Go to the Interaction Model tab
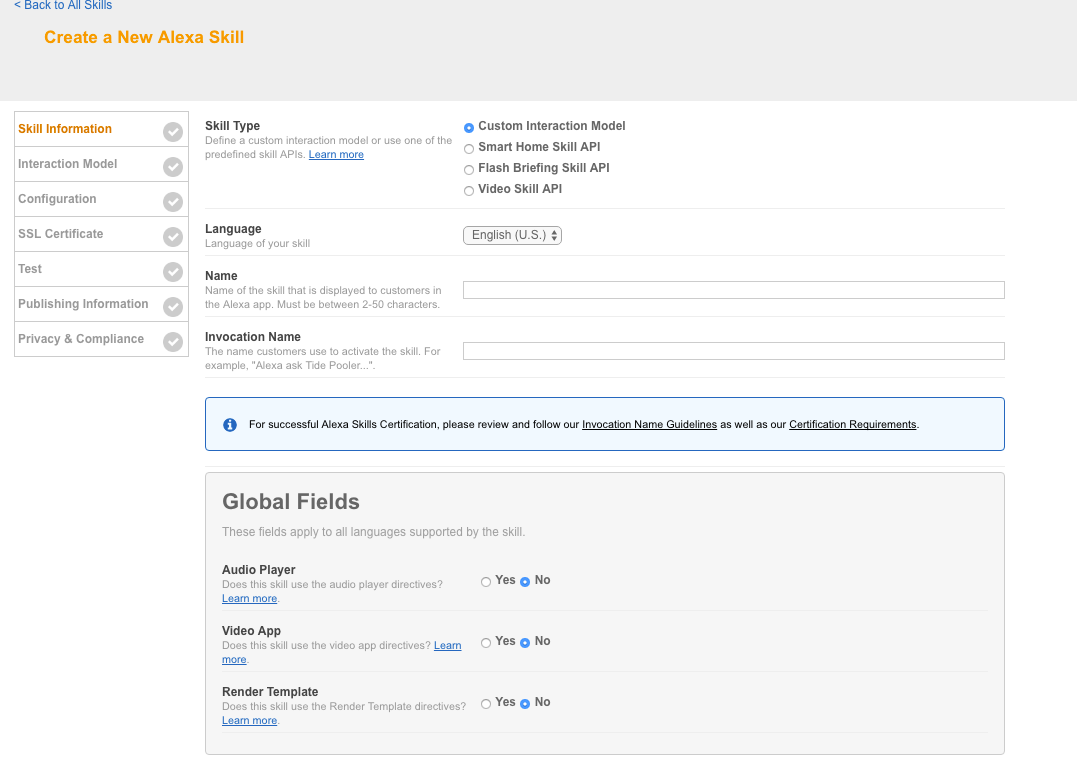Screen dimensions: 1077x757 [101, 164]
